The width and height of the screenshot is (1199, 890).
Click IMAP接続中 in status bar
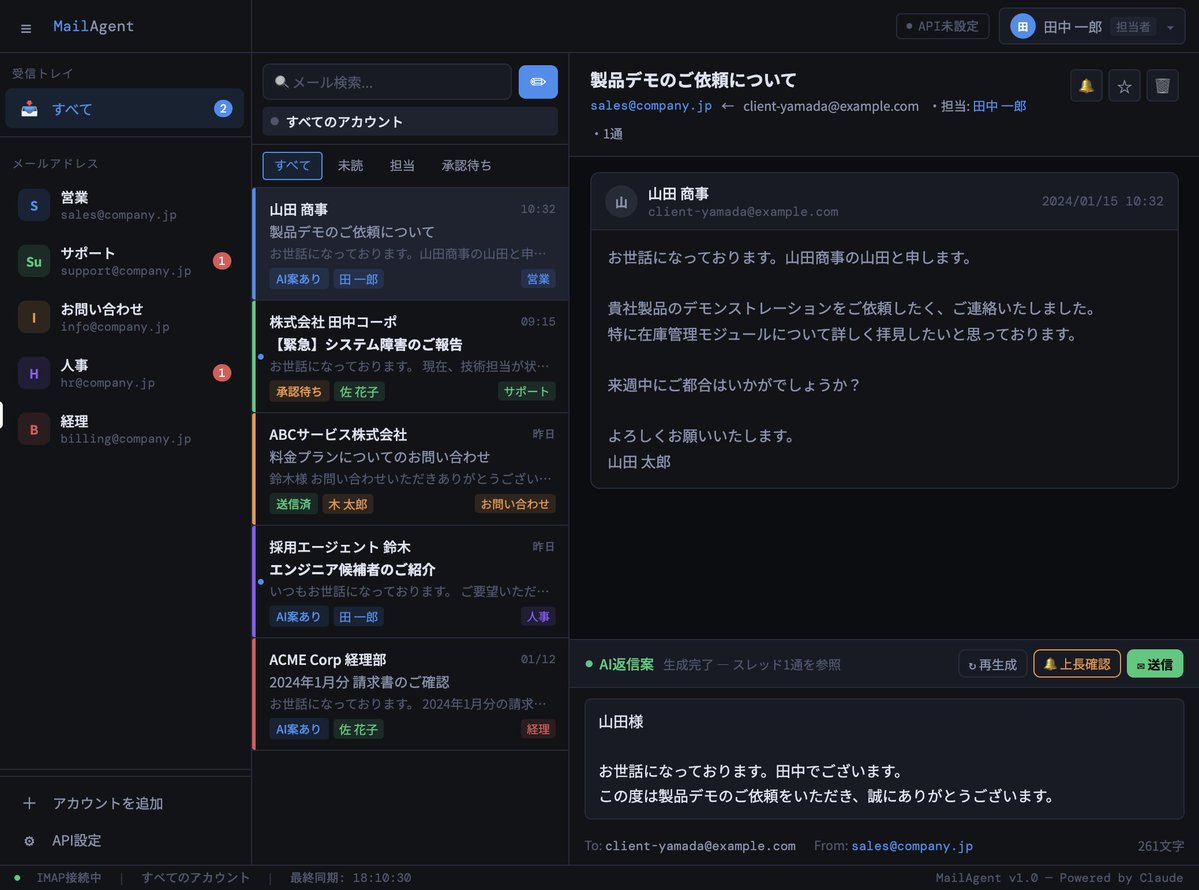[69, 878]
